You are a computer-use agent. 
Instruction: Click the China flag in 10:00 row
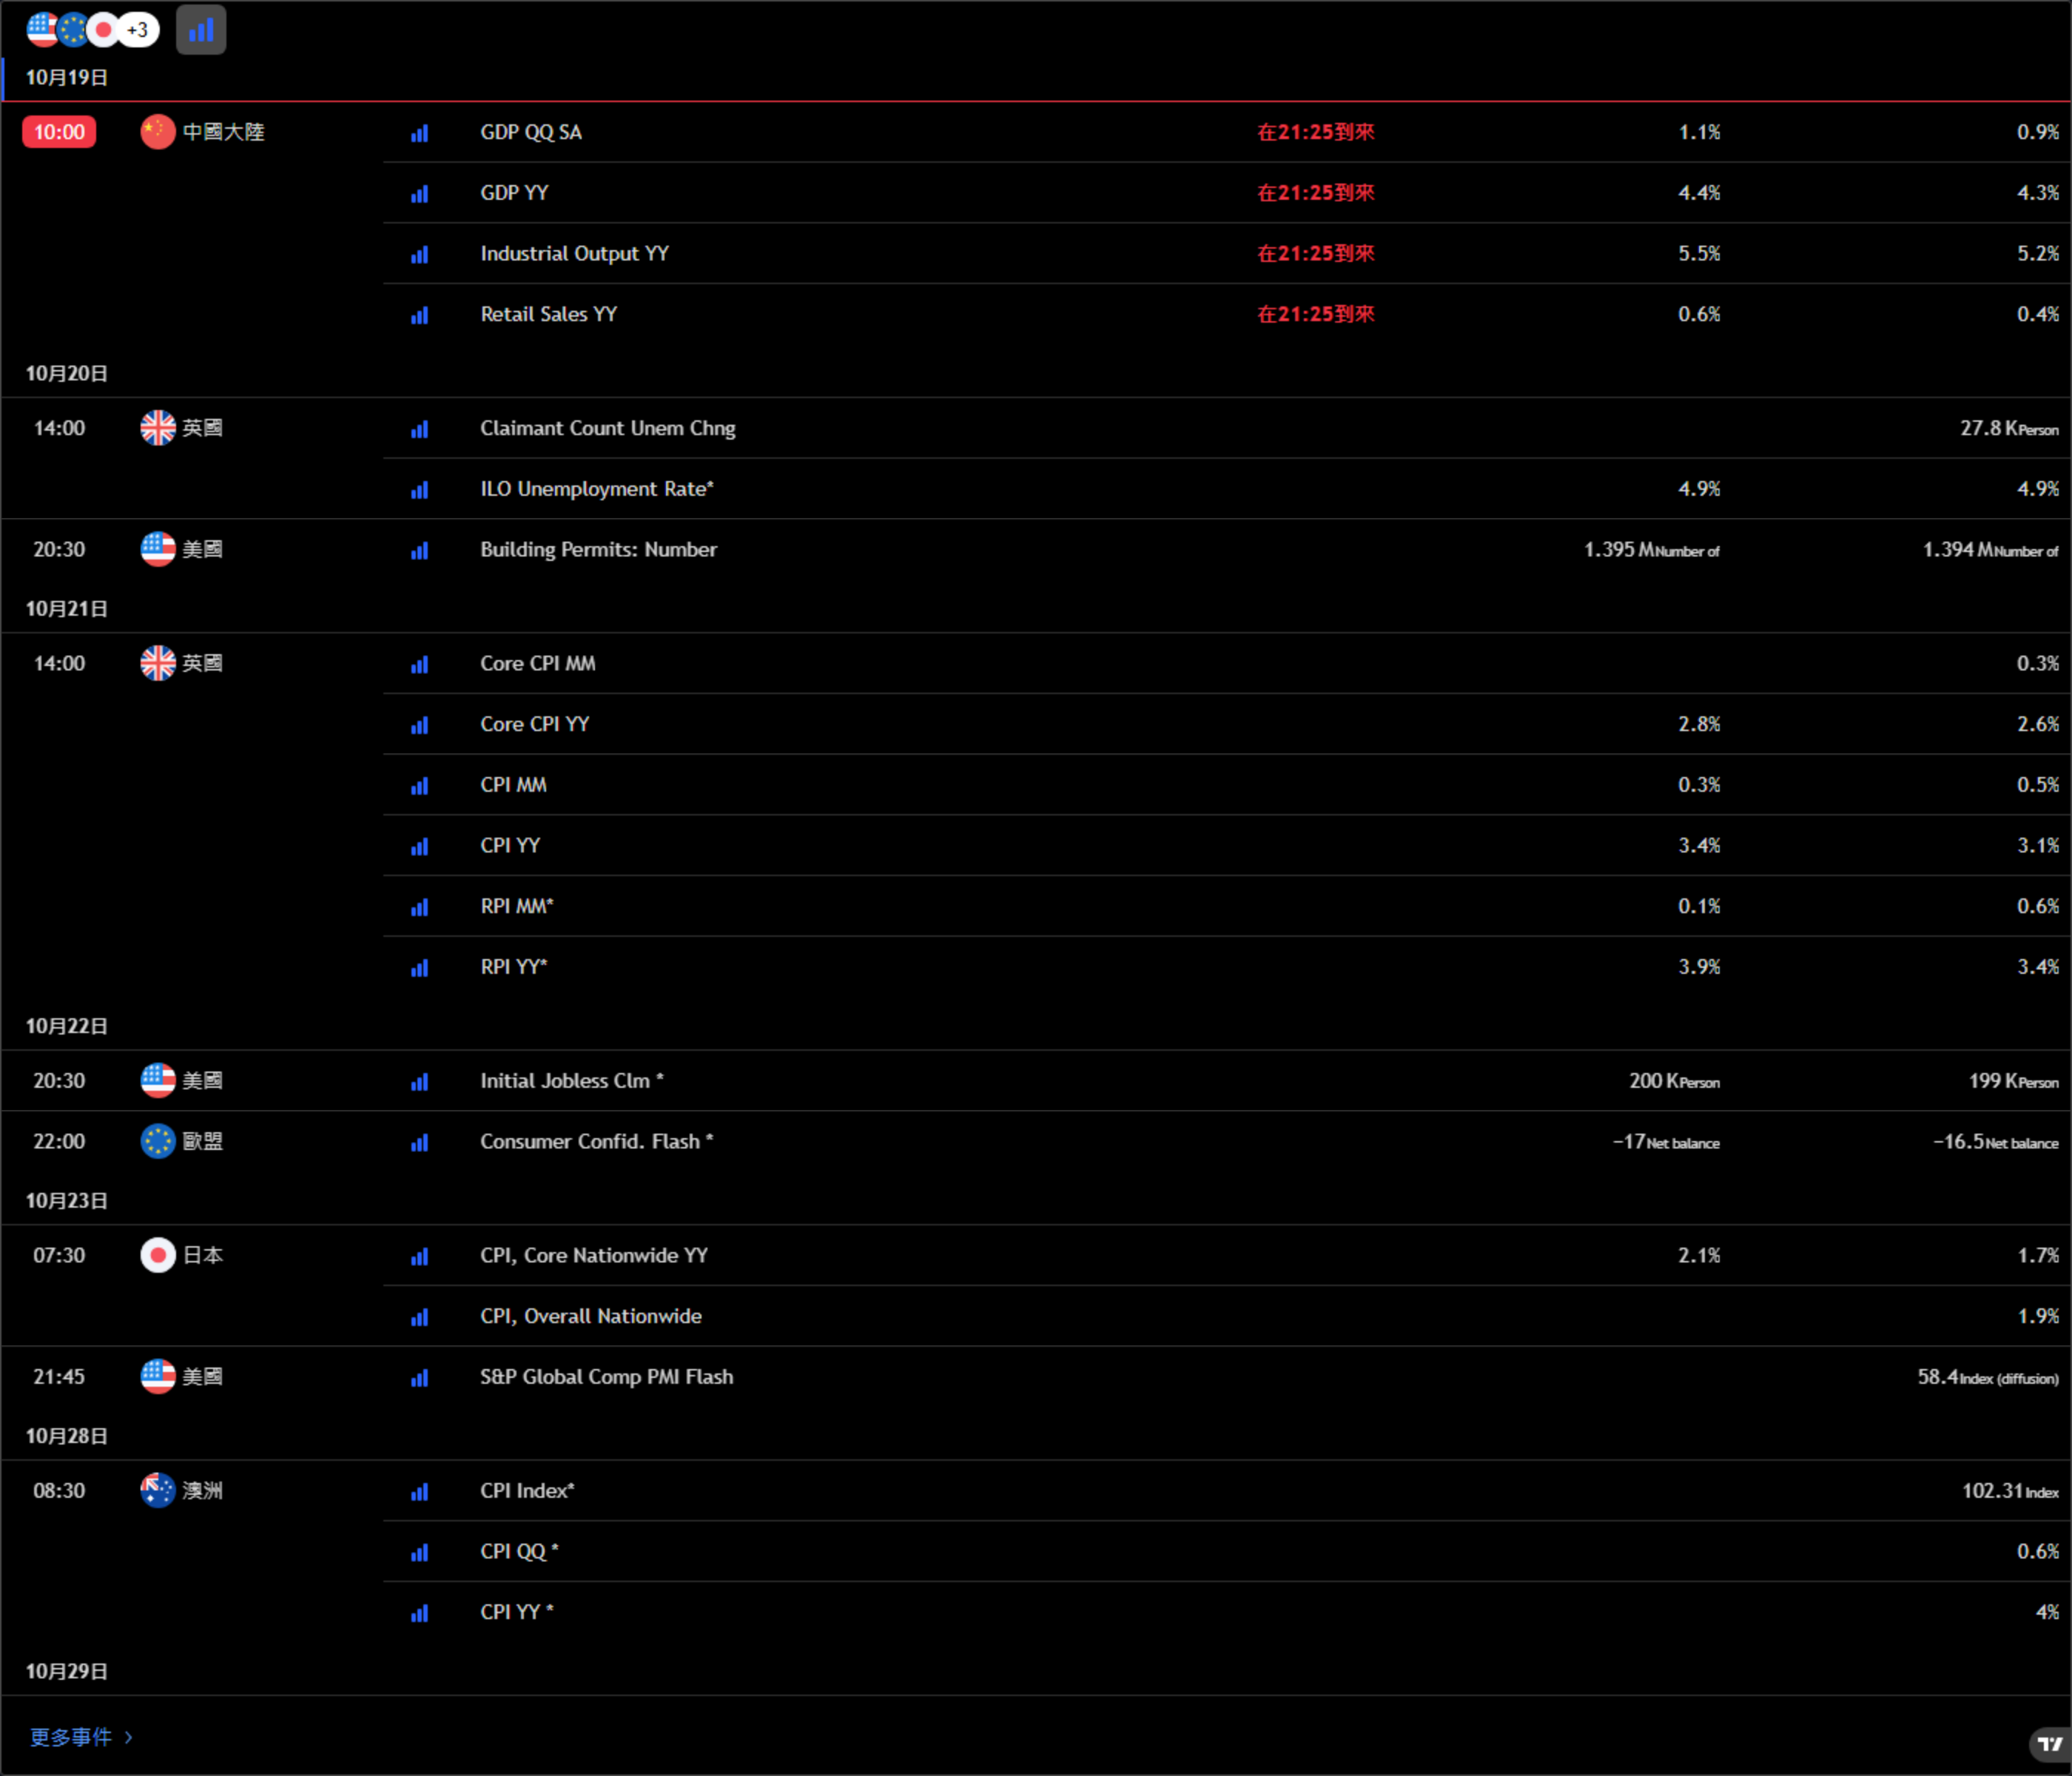pos(158,132)
